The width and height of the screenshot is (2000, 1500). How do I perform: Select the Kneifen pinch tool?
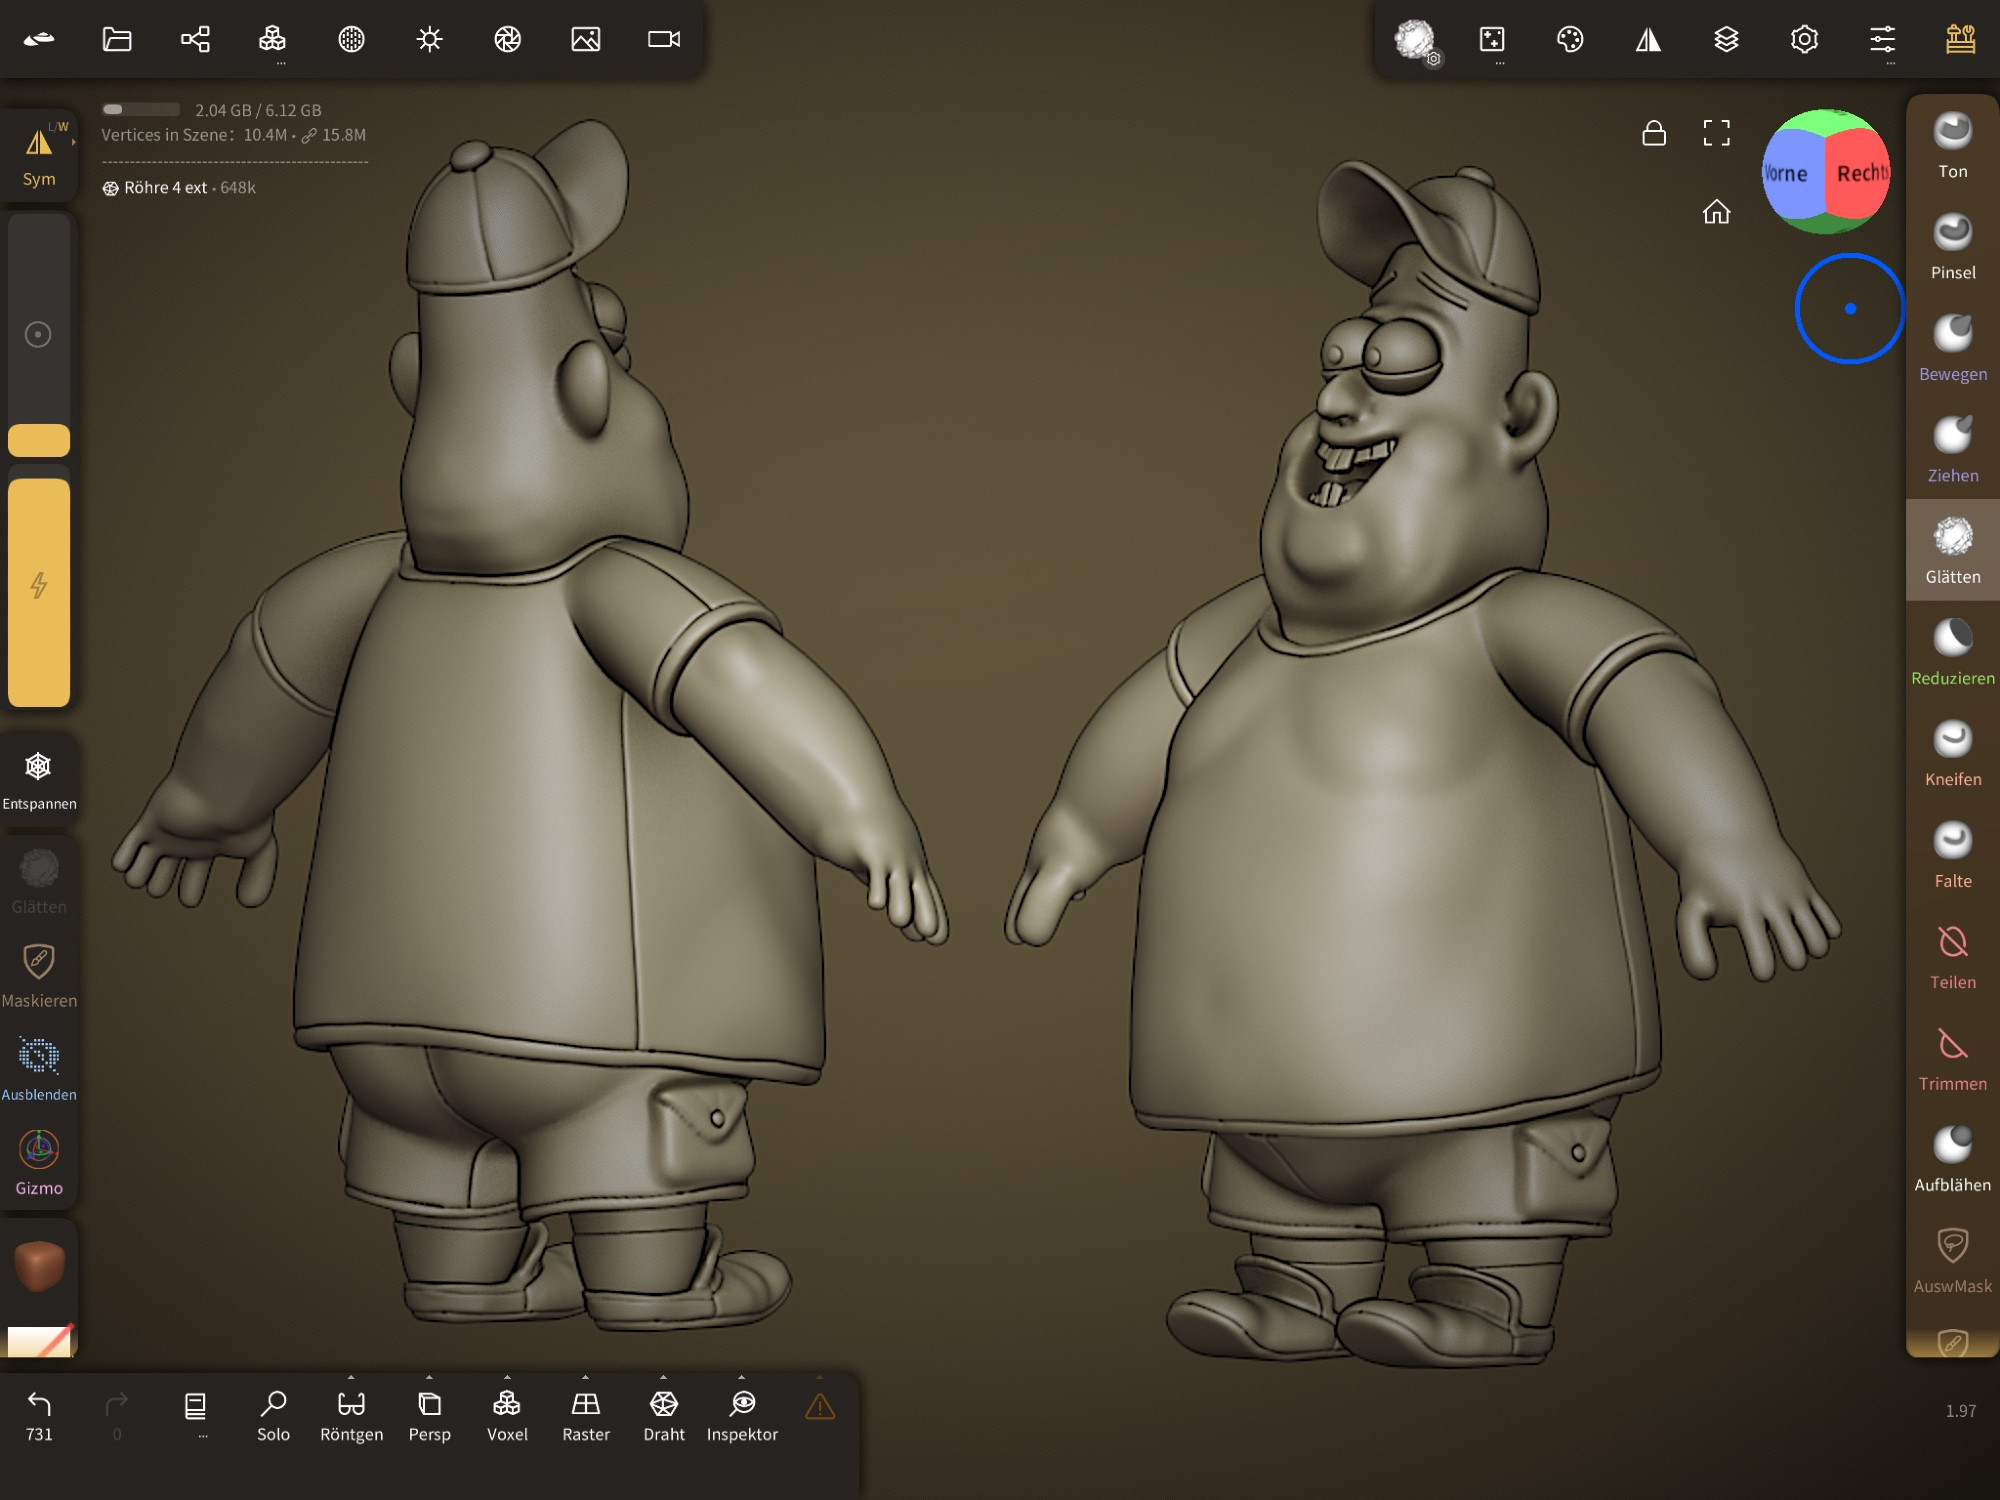(1952, 754)
